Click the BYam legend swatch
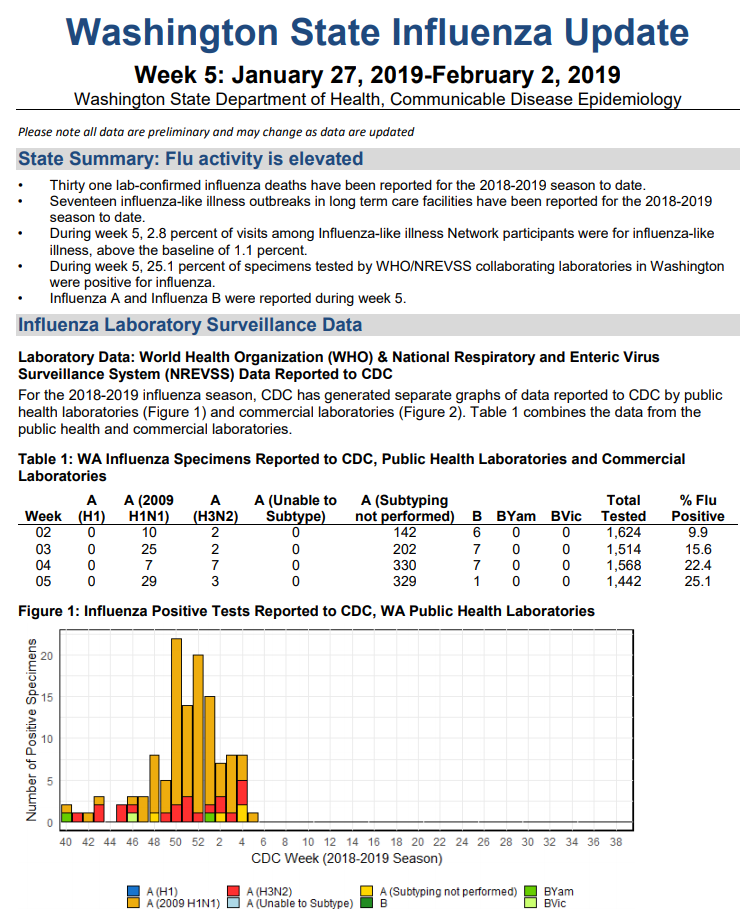The image size is (740, 913). click(533, 890)
